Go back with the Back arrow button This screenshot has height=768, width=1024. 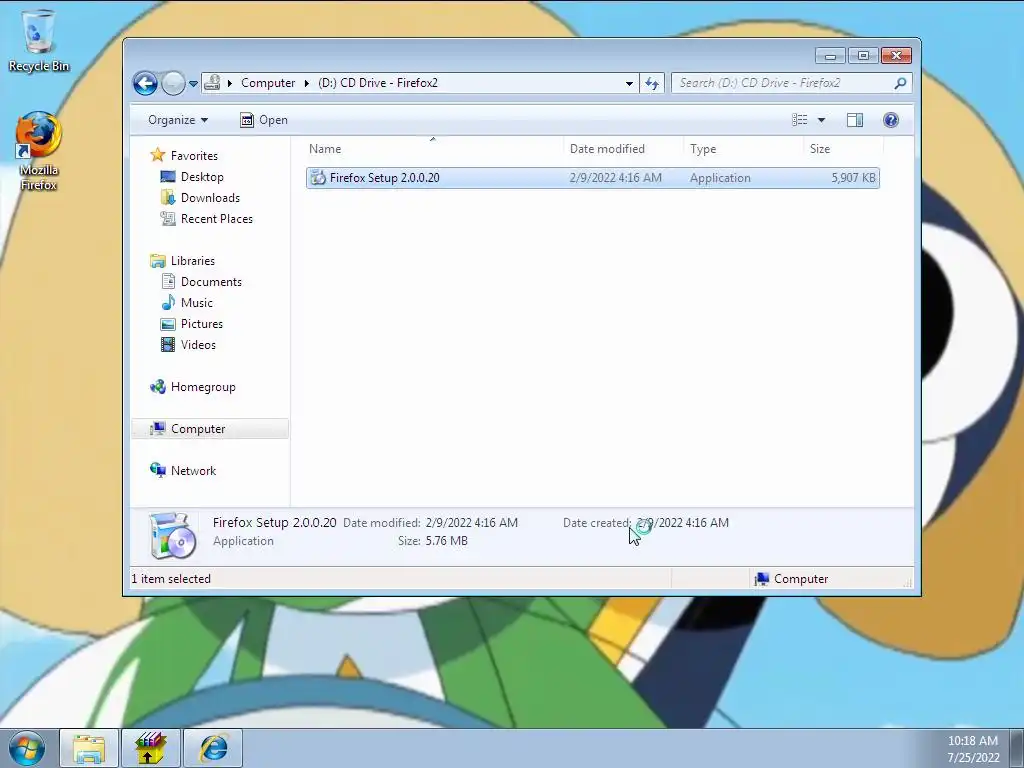(x=145, y=83)
